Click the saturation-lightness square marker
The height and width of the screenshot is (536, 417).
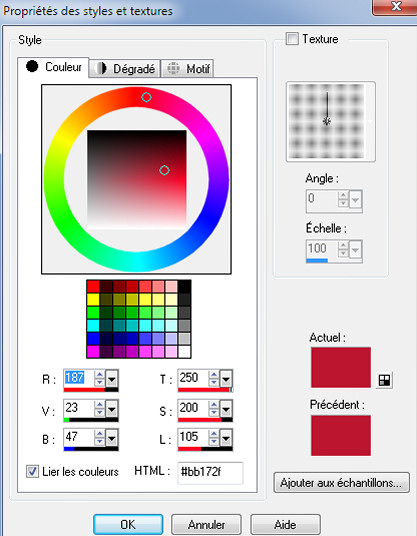point(164,170)
